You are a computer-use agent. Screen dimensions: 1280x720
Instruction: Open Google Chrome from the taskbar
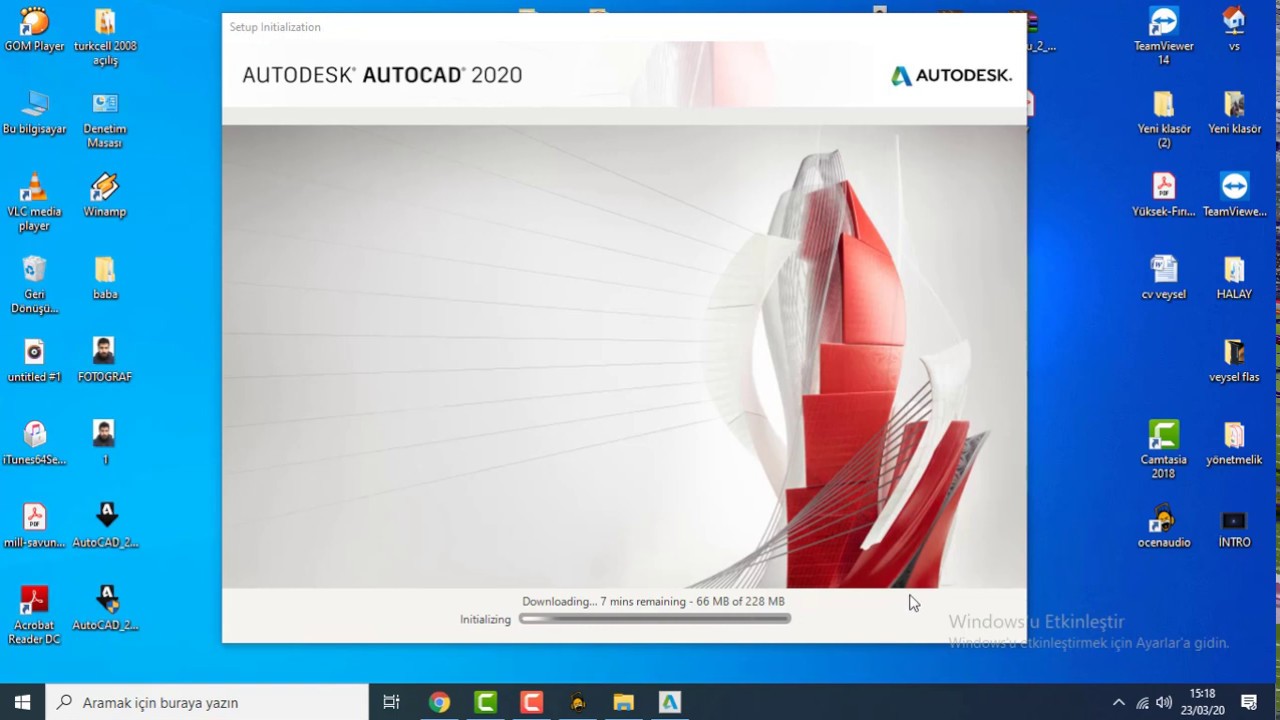click(439, 702)
